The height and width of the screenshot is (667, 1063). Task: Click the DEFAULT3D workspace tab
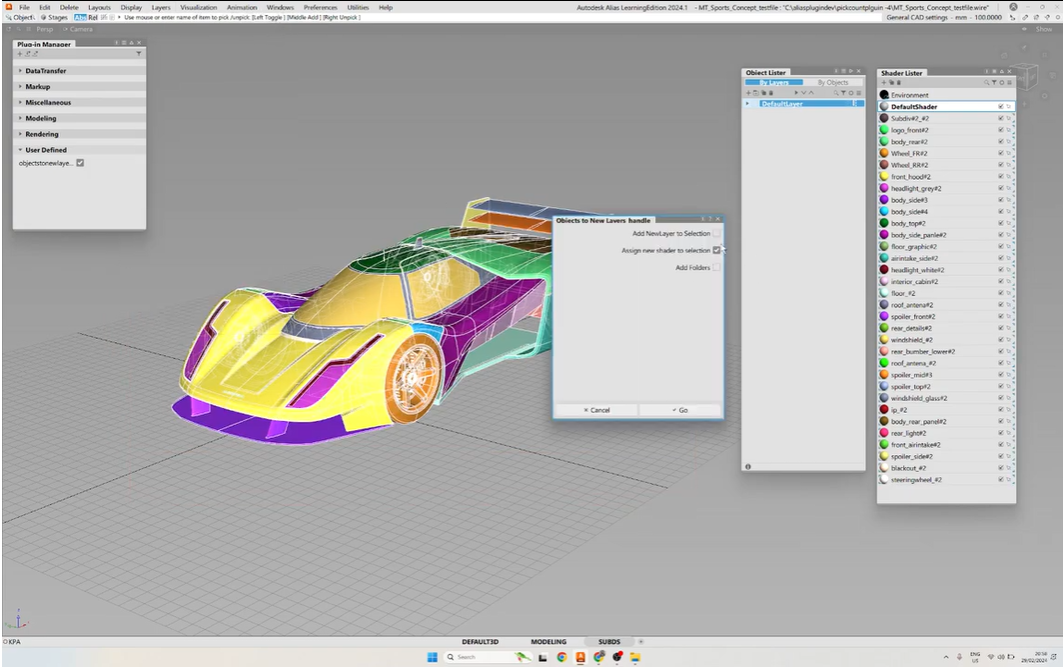480,641
